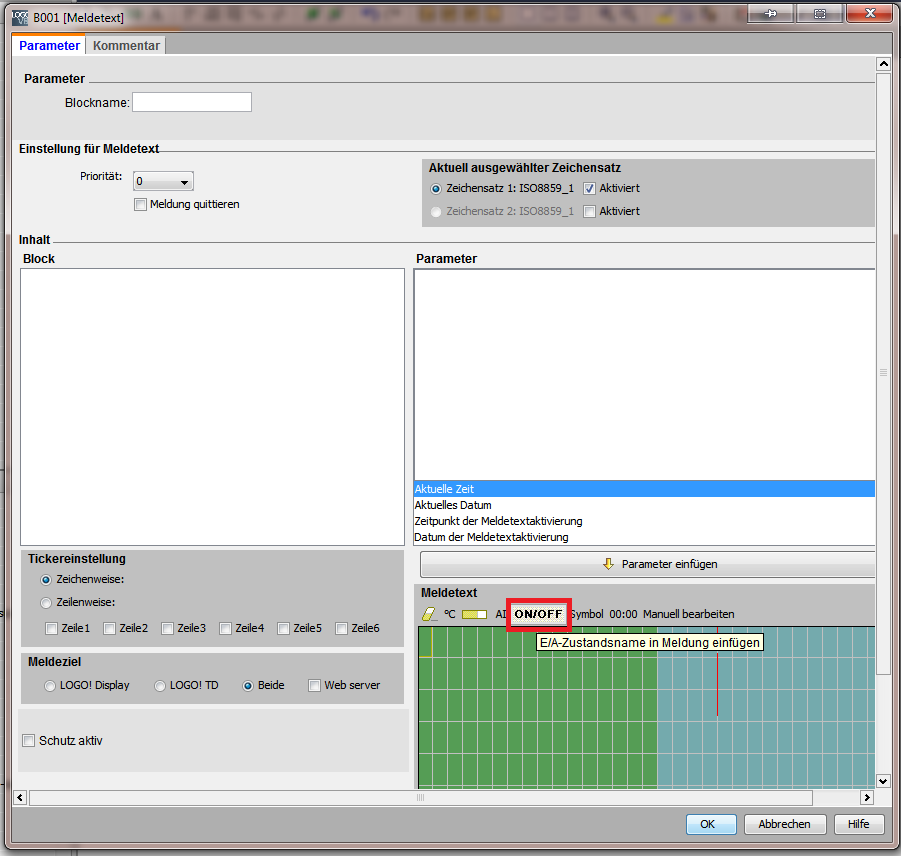Open the Priorität dropdown
The height and width of the screenshot is (856, 901).
point(164,182)
